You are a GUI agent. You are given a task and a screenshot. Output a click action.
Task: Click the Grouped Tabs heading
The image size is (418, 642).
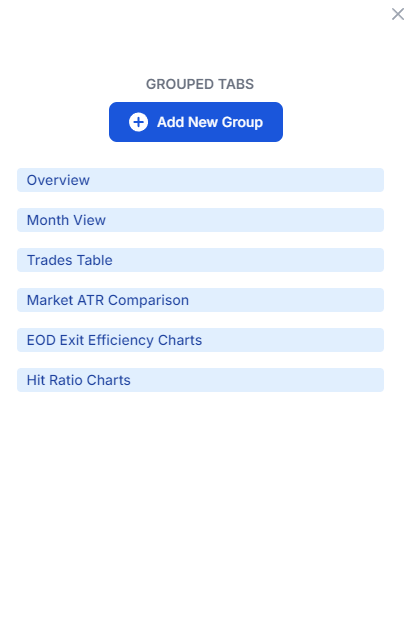click(200, 84)
